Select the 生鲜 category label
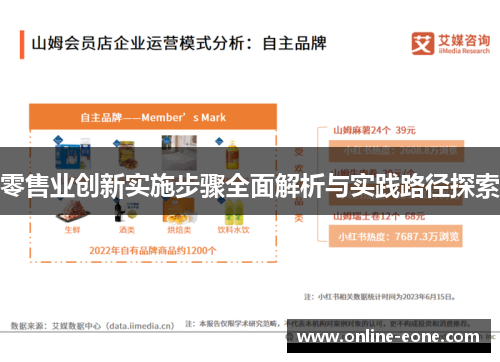This screenshot has height=362, width=500. click(72, 230)
